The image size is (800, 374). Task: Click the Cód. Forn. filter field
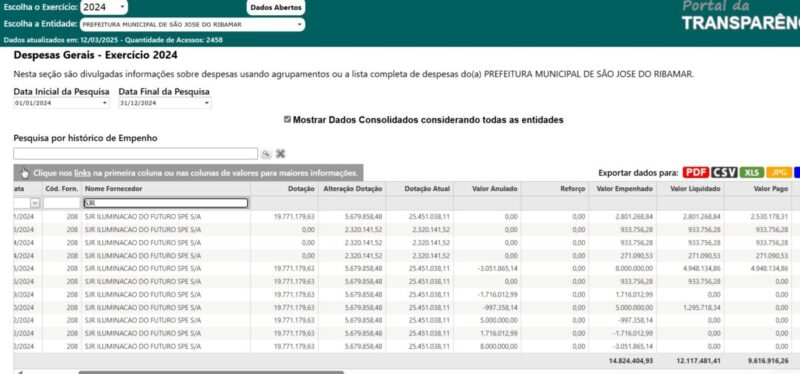point(61,203)
